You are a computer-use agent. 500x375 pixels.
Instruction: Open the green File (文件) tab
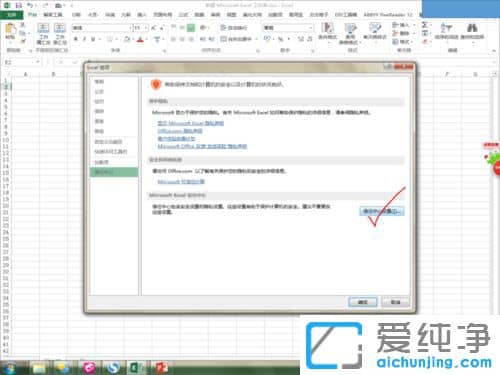pos(11,15)
